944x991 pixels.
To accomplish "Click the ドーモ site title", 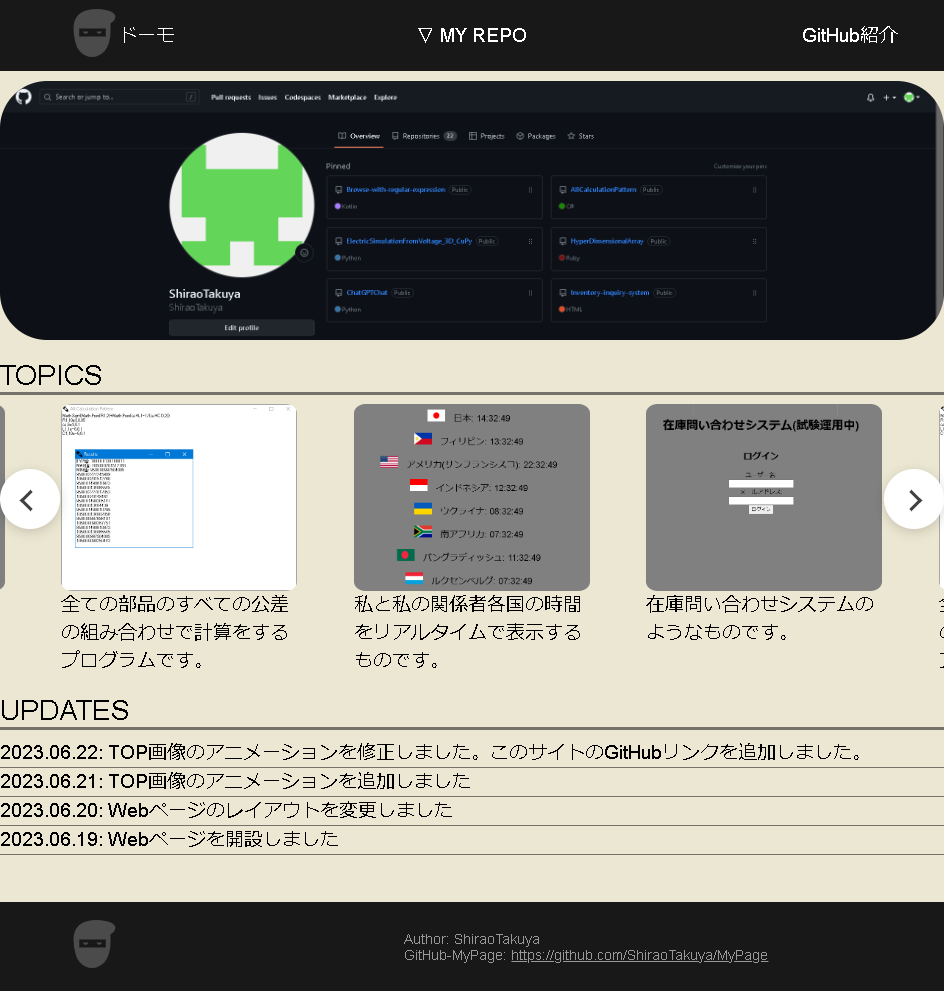I will 147,34.
